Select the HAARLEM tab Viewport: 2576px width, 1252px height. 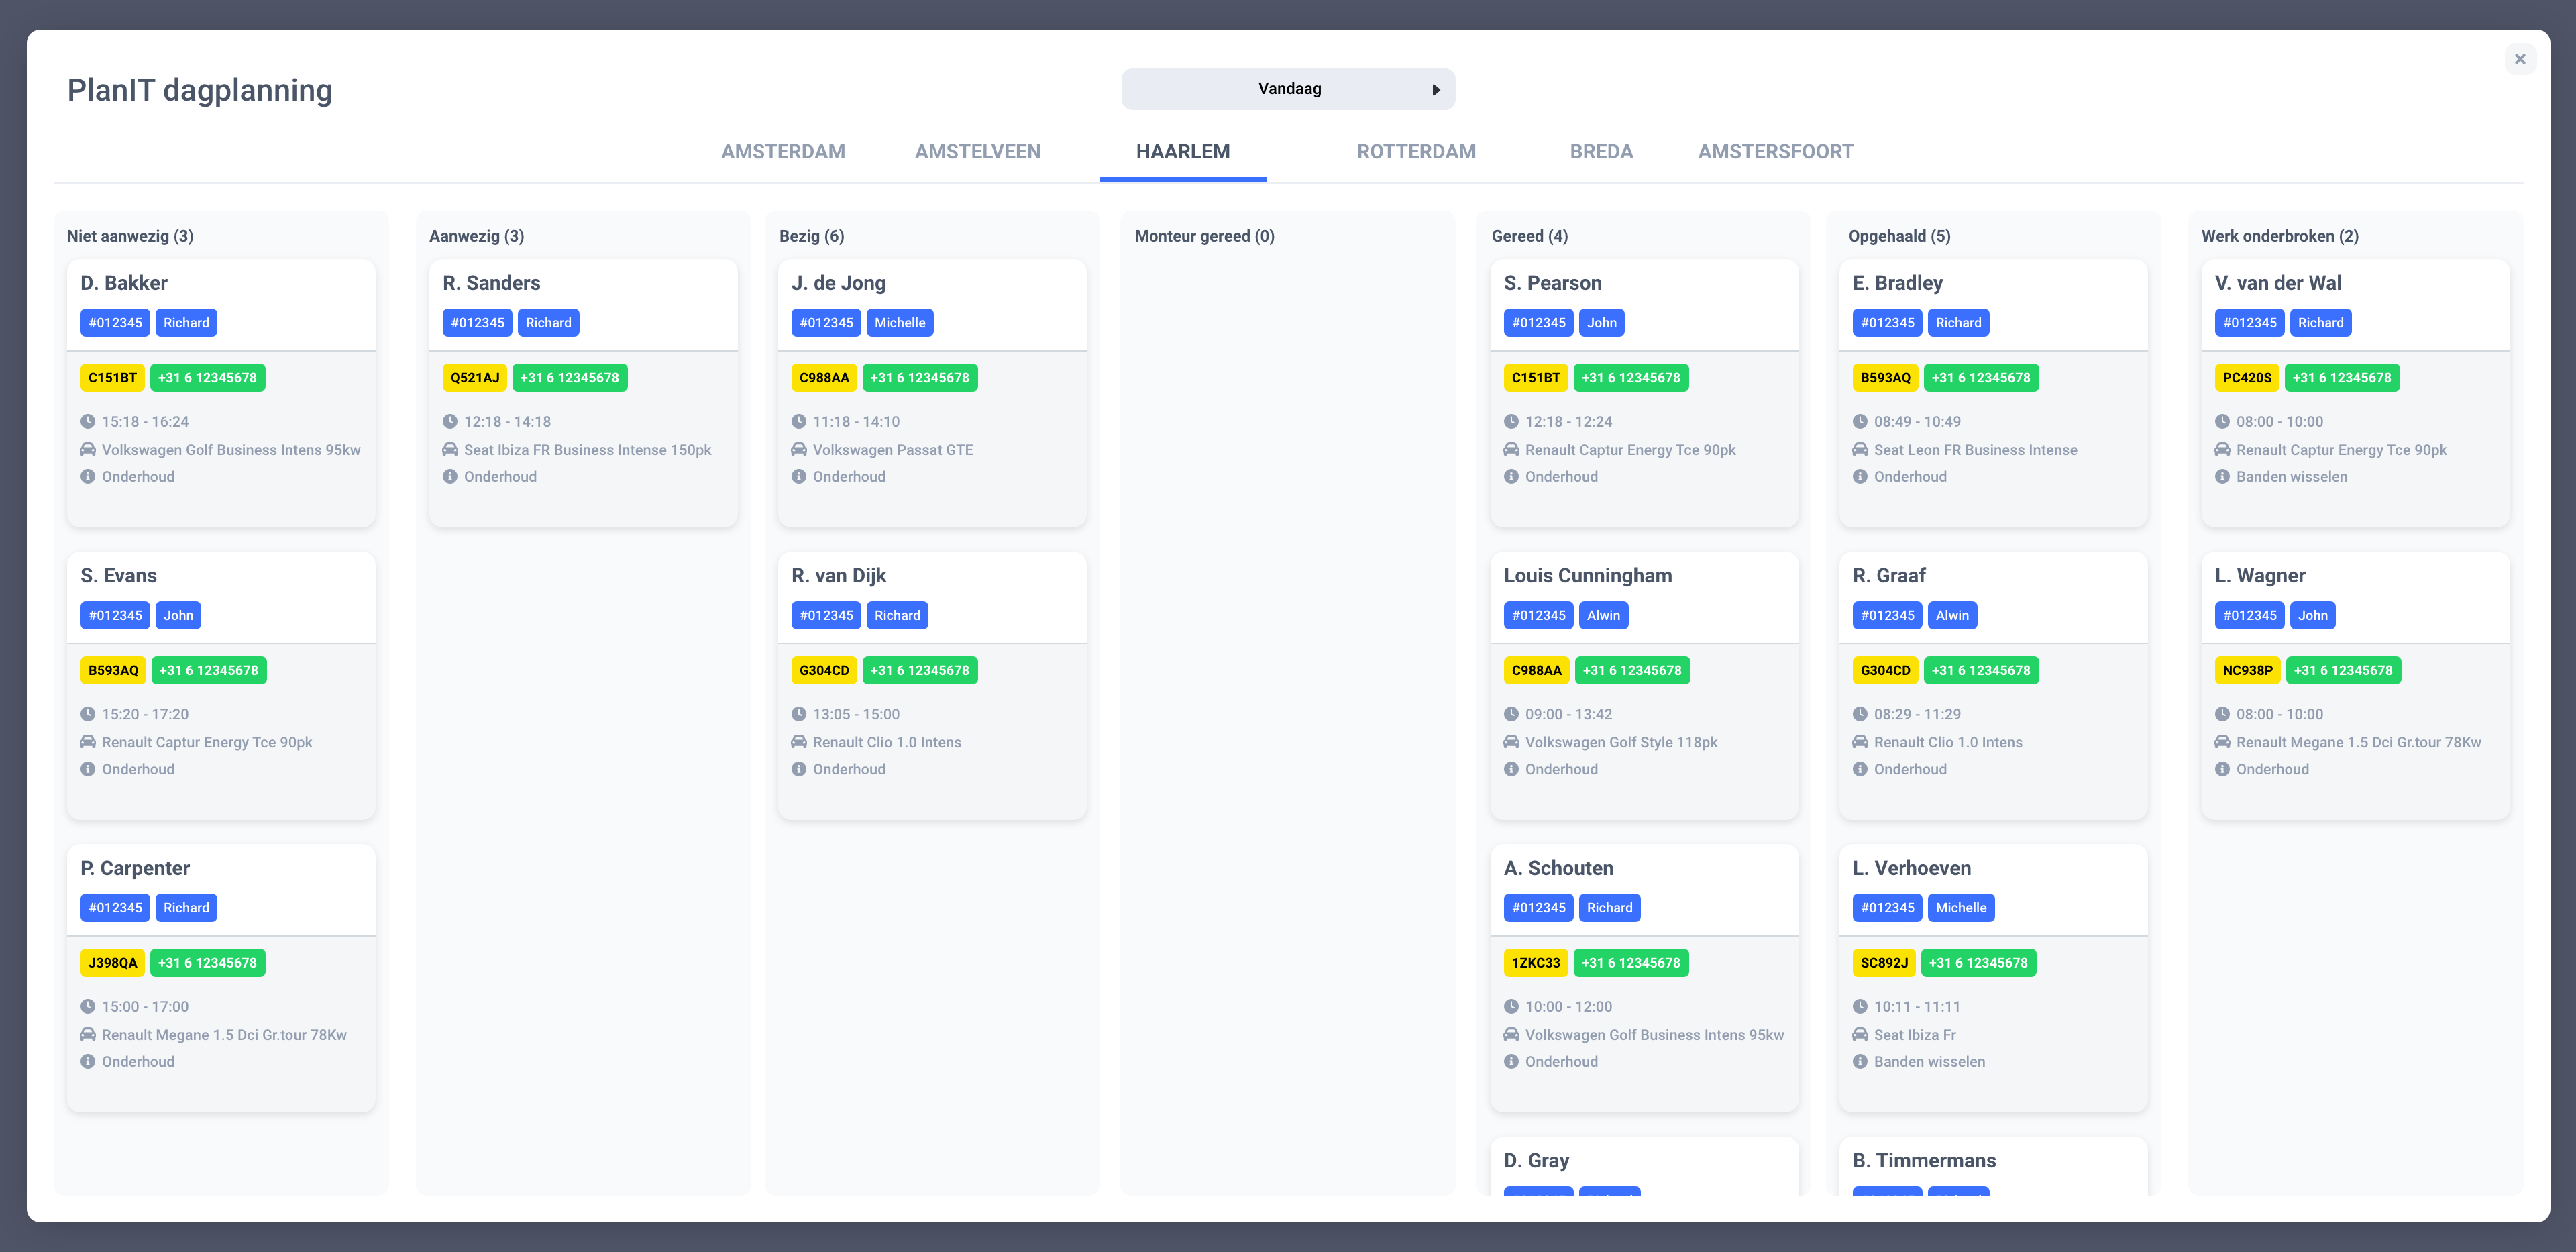pyautogui.click(x=1183, y=151)
